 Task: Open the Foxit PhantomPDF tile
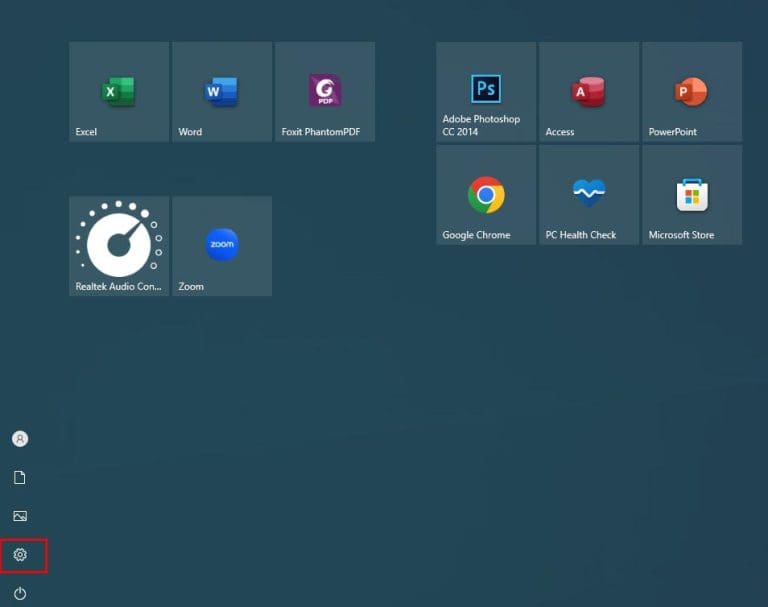(x=324, y=91)
